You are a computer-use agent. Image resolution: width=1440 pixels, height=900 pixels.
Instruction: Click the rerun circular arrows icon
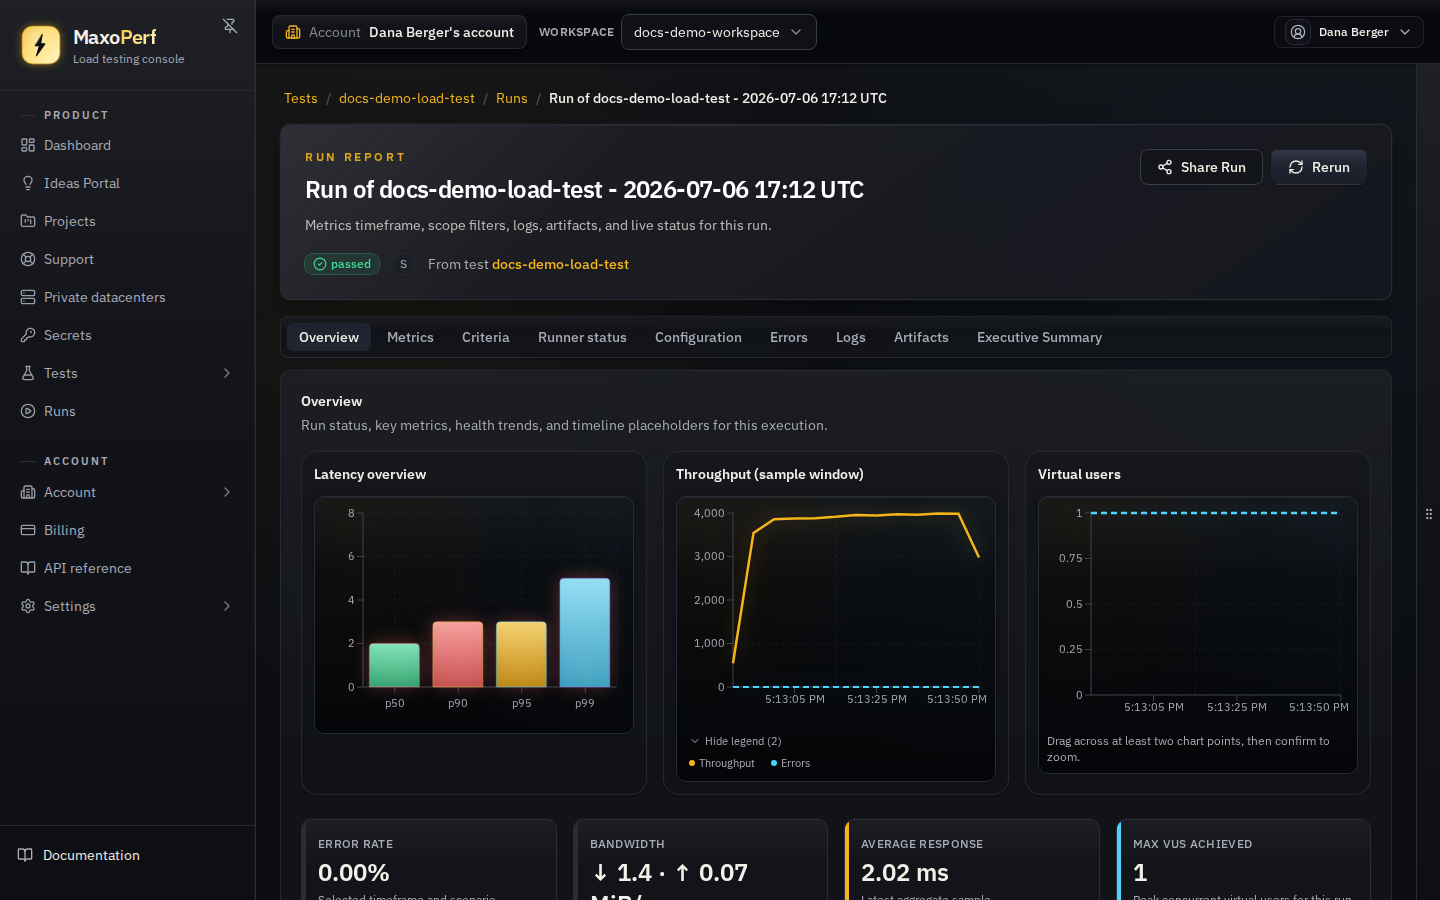[x=1296, y=167]
